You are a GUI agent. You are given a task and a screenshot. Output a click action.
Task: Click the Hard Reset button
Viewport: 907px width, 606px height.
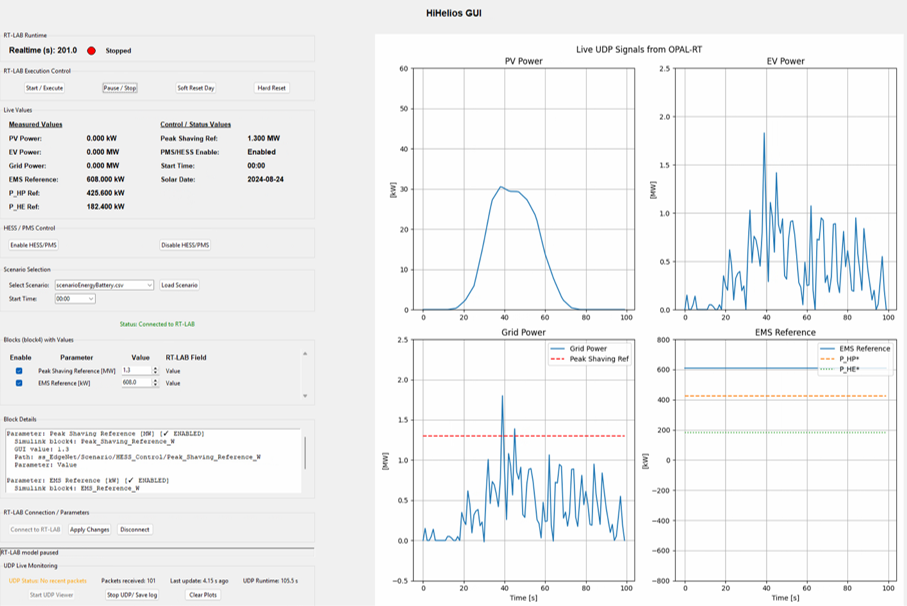[271, 88]
